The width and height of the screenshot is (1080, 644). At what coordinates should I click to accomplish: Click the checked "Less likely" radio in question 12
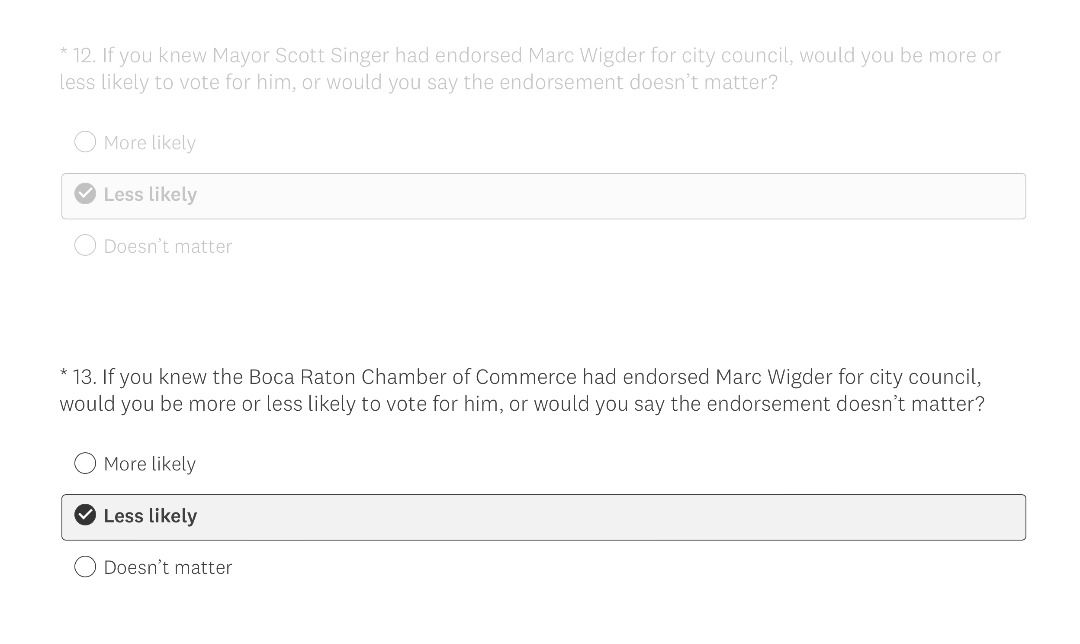[x=85, y=194]
